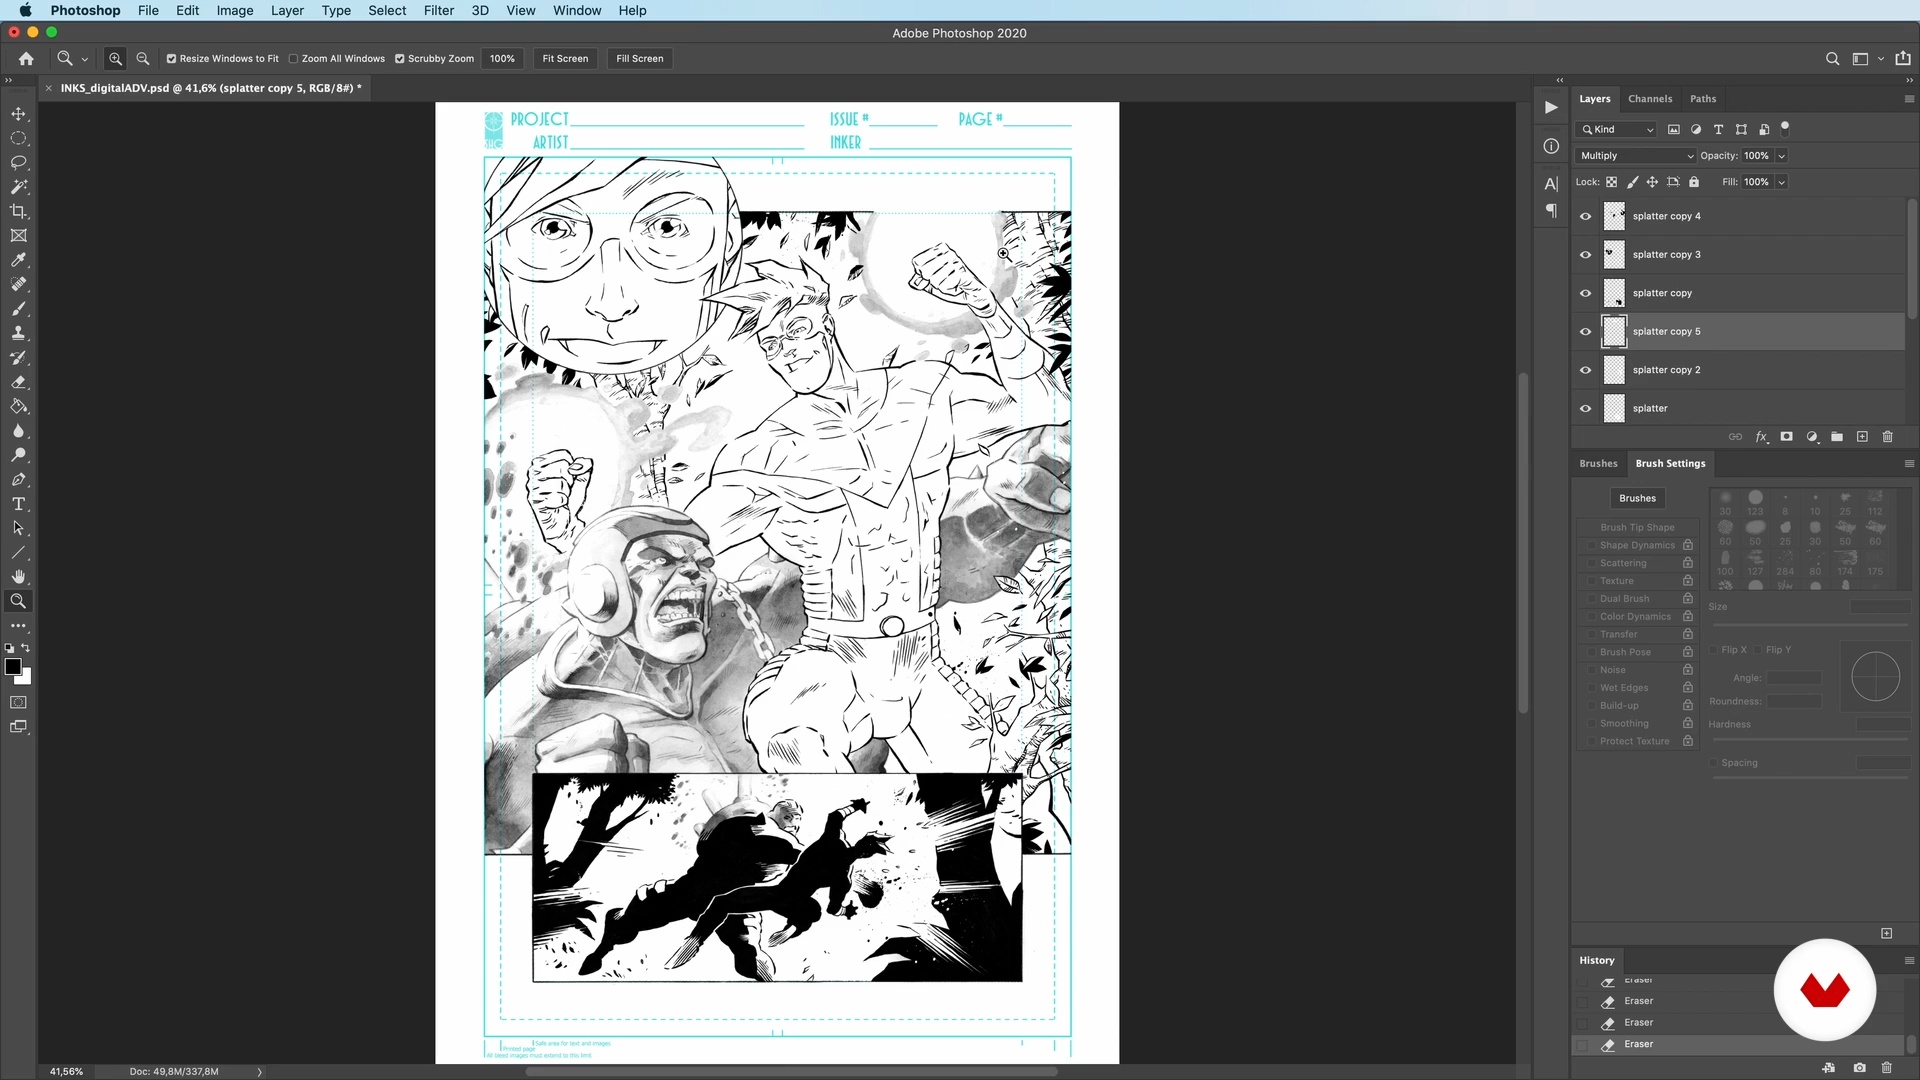Add a layer mask icon
1920x1080 pixels.
pyautogui.click(x=1787, y=437)
